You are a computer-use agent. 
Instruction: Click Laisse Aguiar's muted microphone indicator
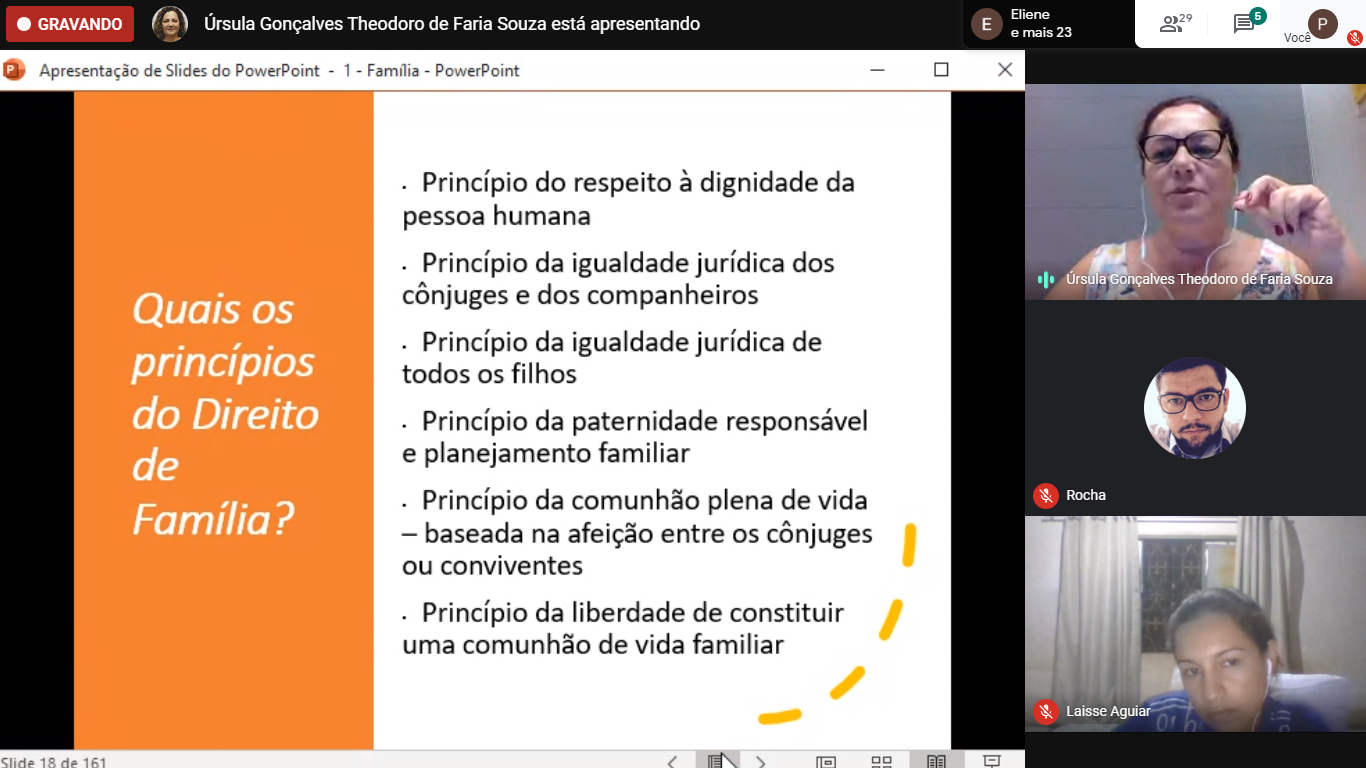[x=1046, y=711]
